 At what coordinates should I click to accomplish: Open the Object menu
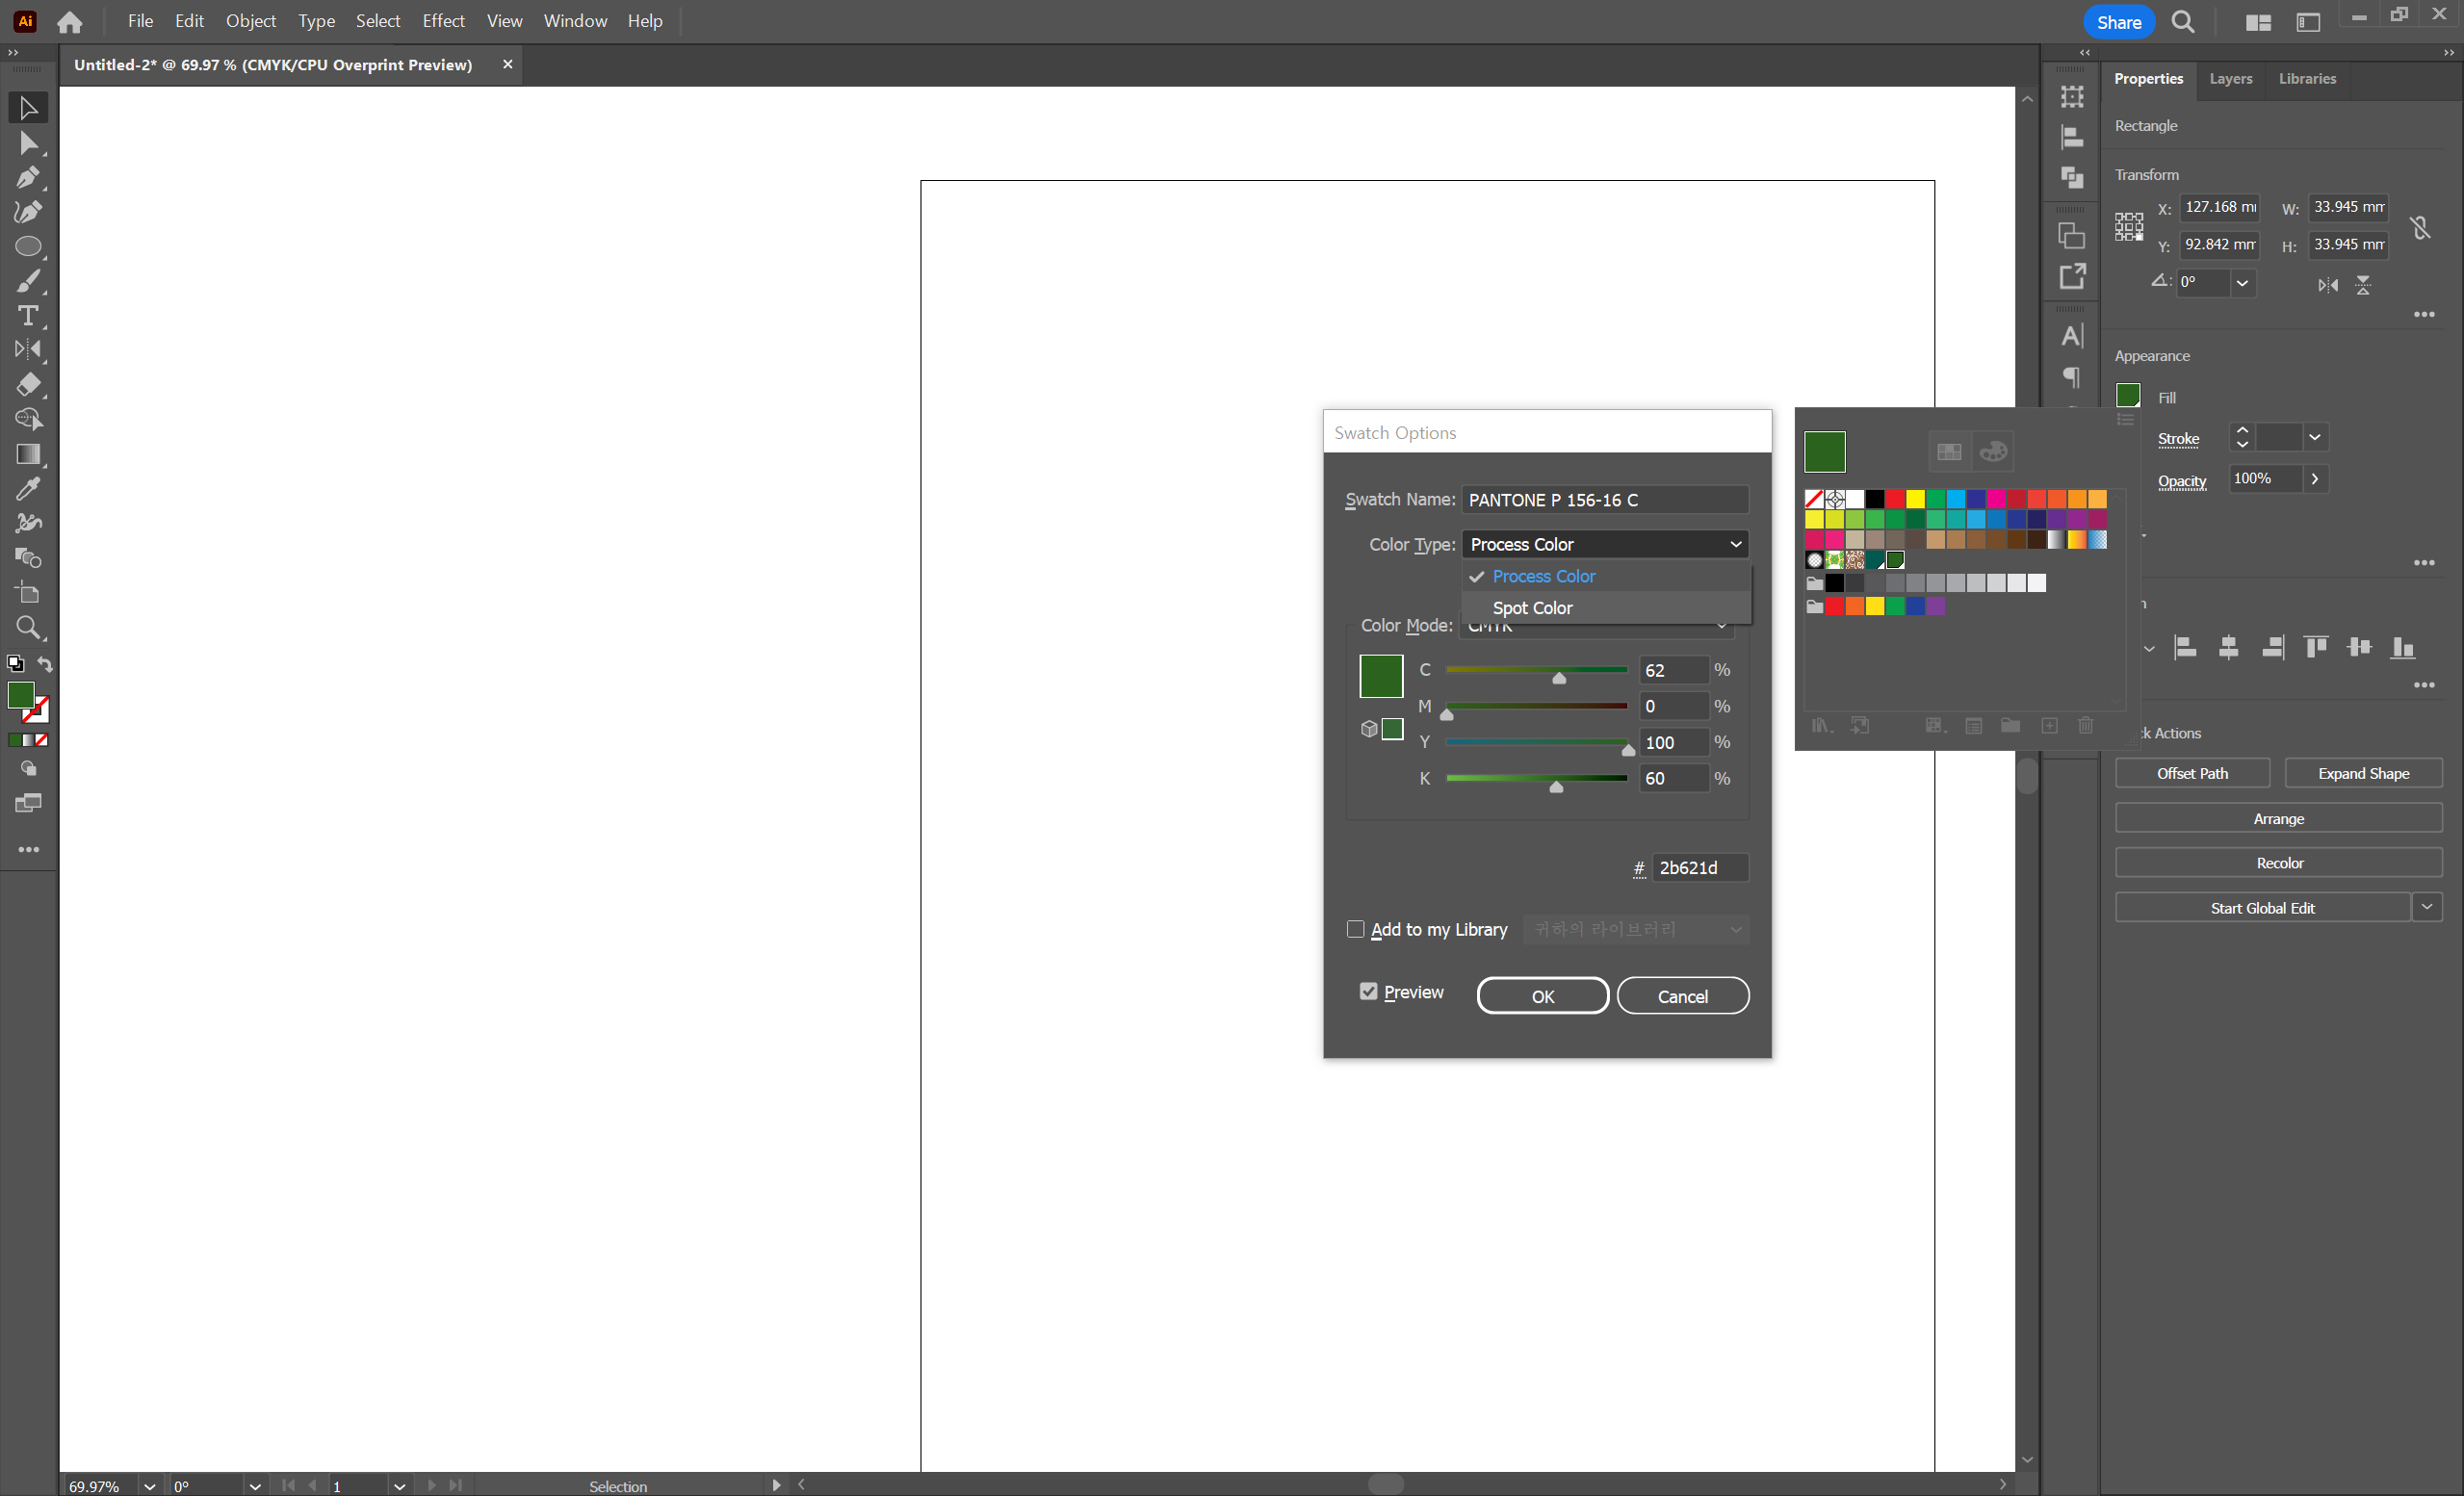pos(250,21)
